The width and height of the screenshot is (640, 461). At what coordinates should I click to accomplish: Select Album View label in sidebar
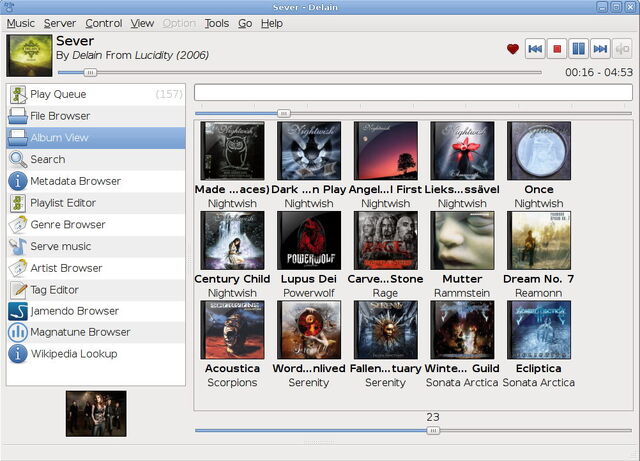point(59,138)
